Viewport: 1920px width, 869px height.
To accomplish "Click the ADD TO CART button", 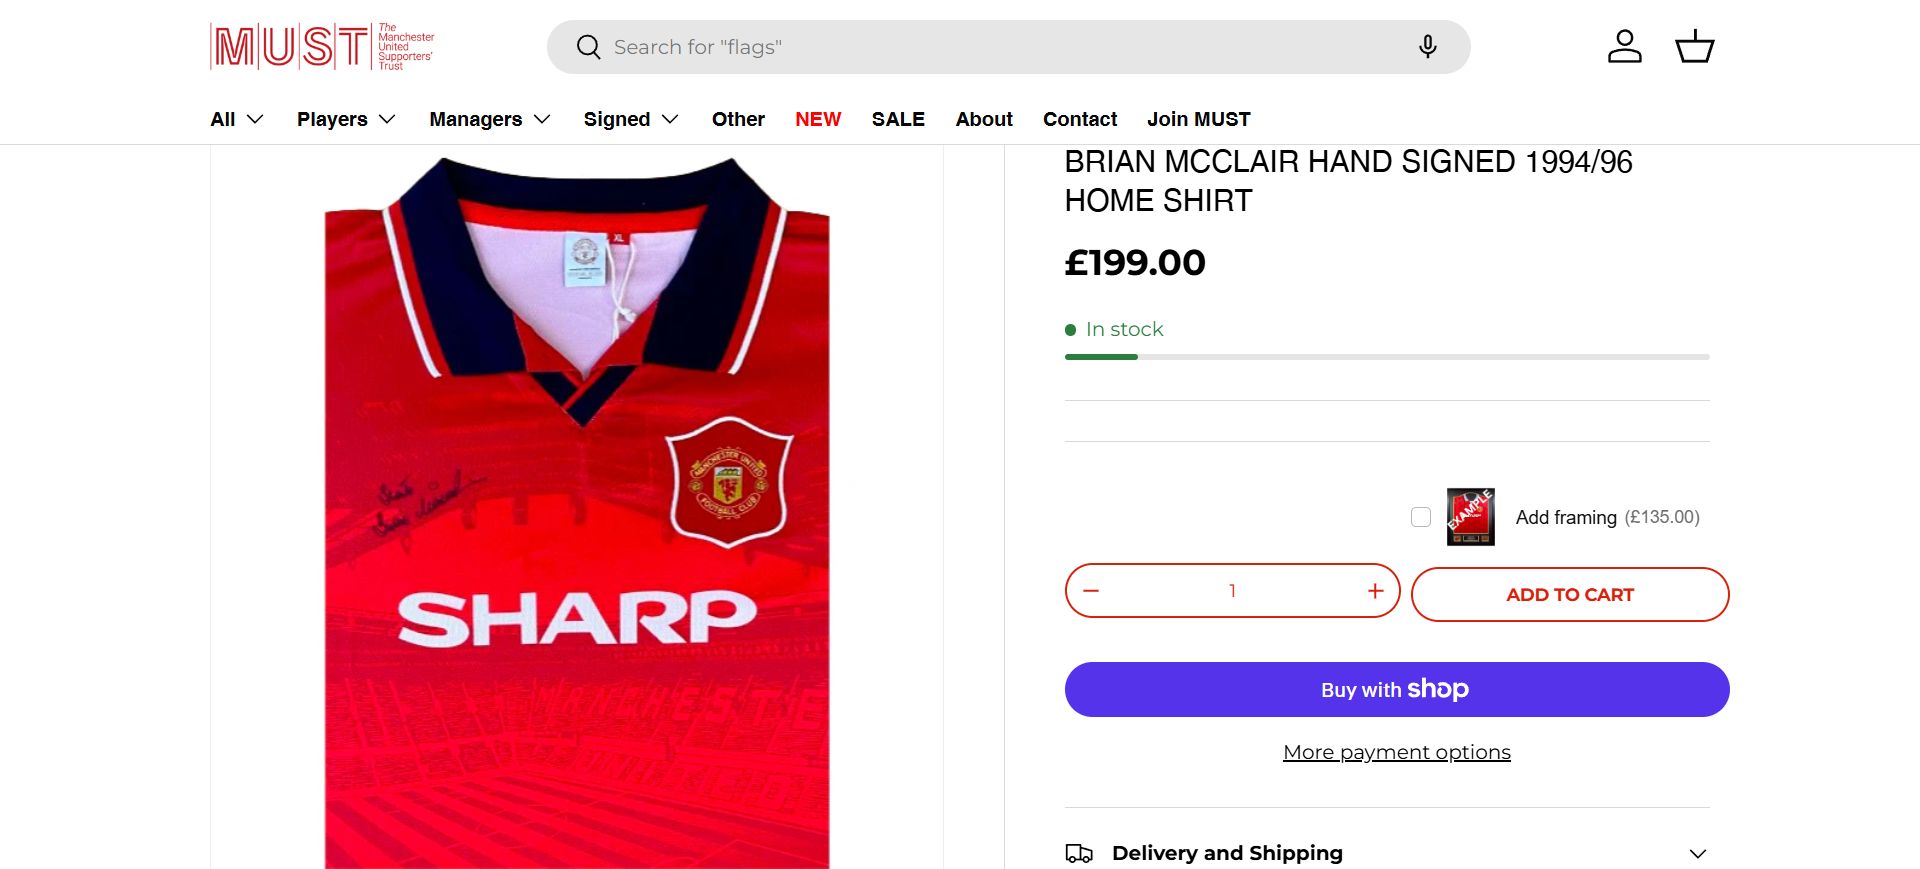I will pos(1569,595).
